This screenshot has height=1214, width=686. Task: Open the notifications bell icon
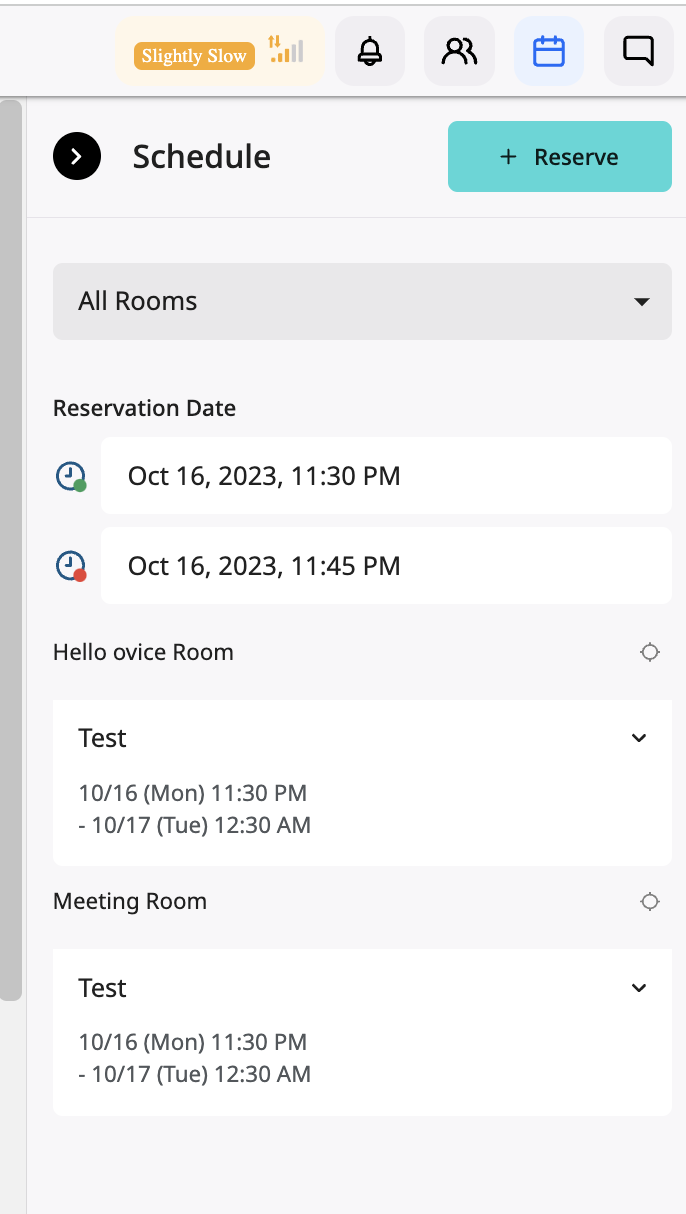click(370, 51)
